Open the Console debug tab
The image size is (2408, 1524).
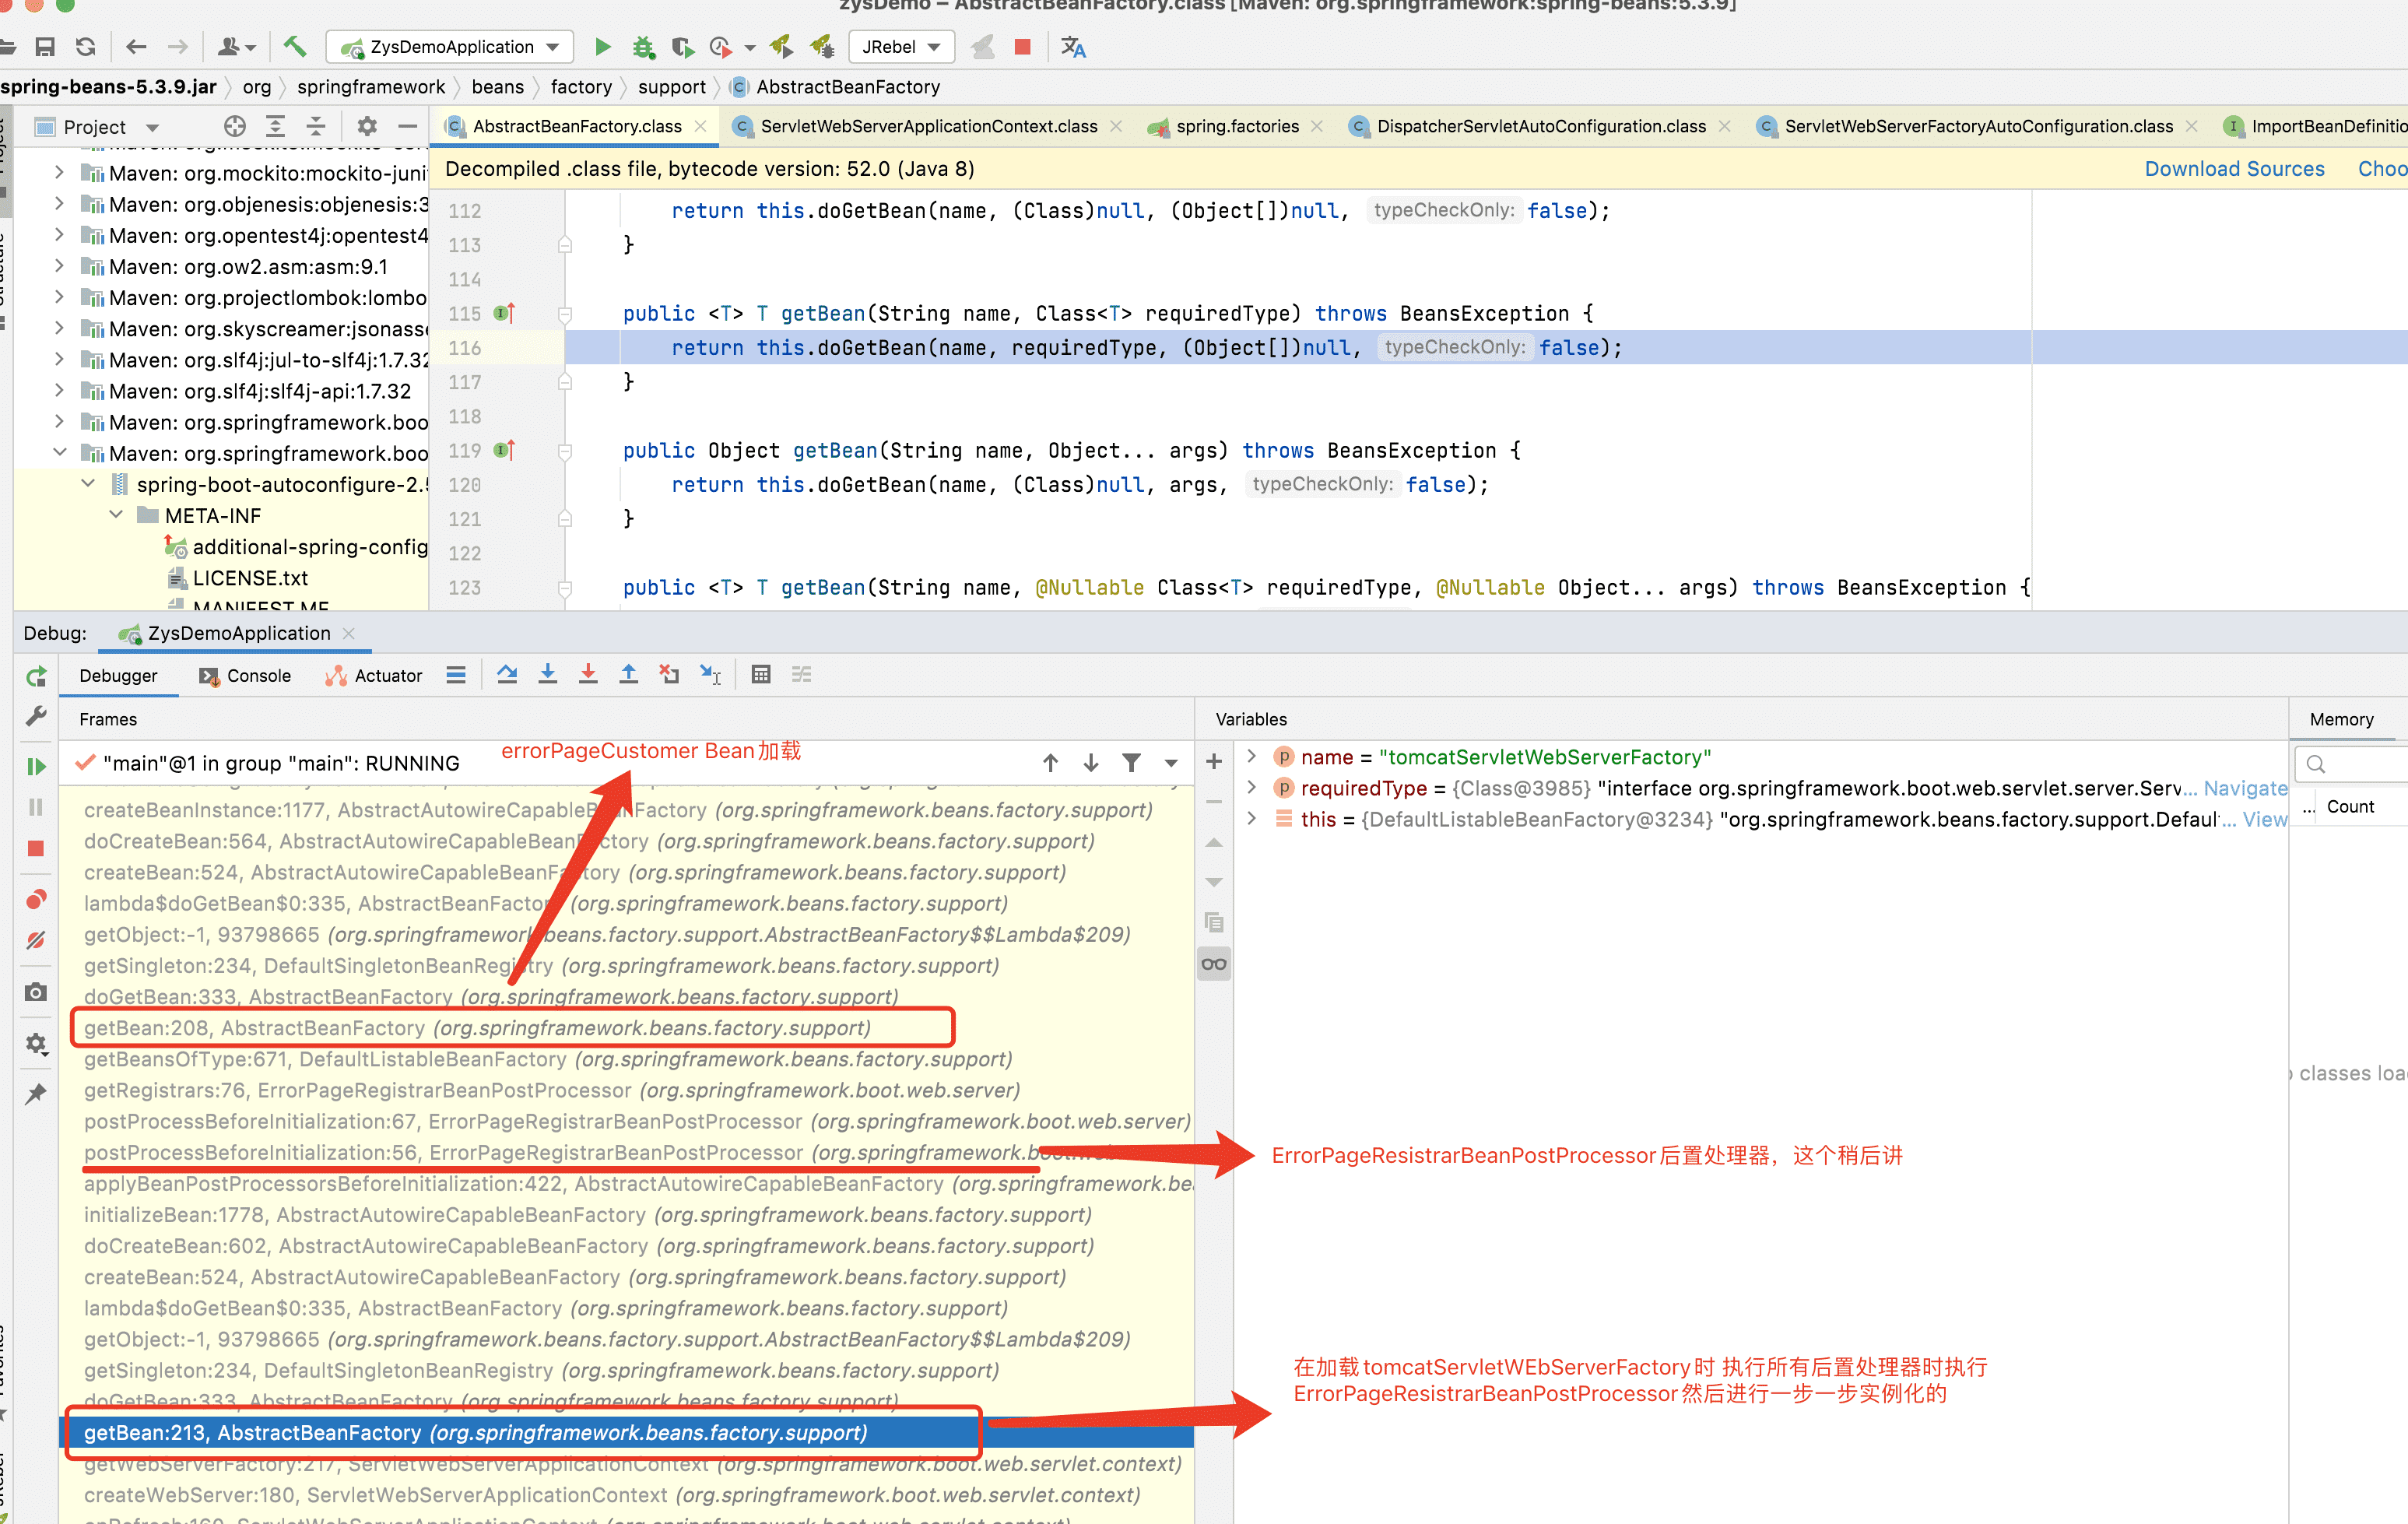click(x=246, y=676)
